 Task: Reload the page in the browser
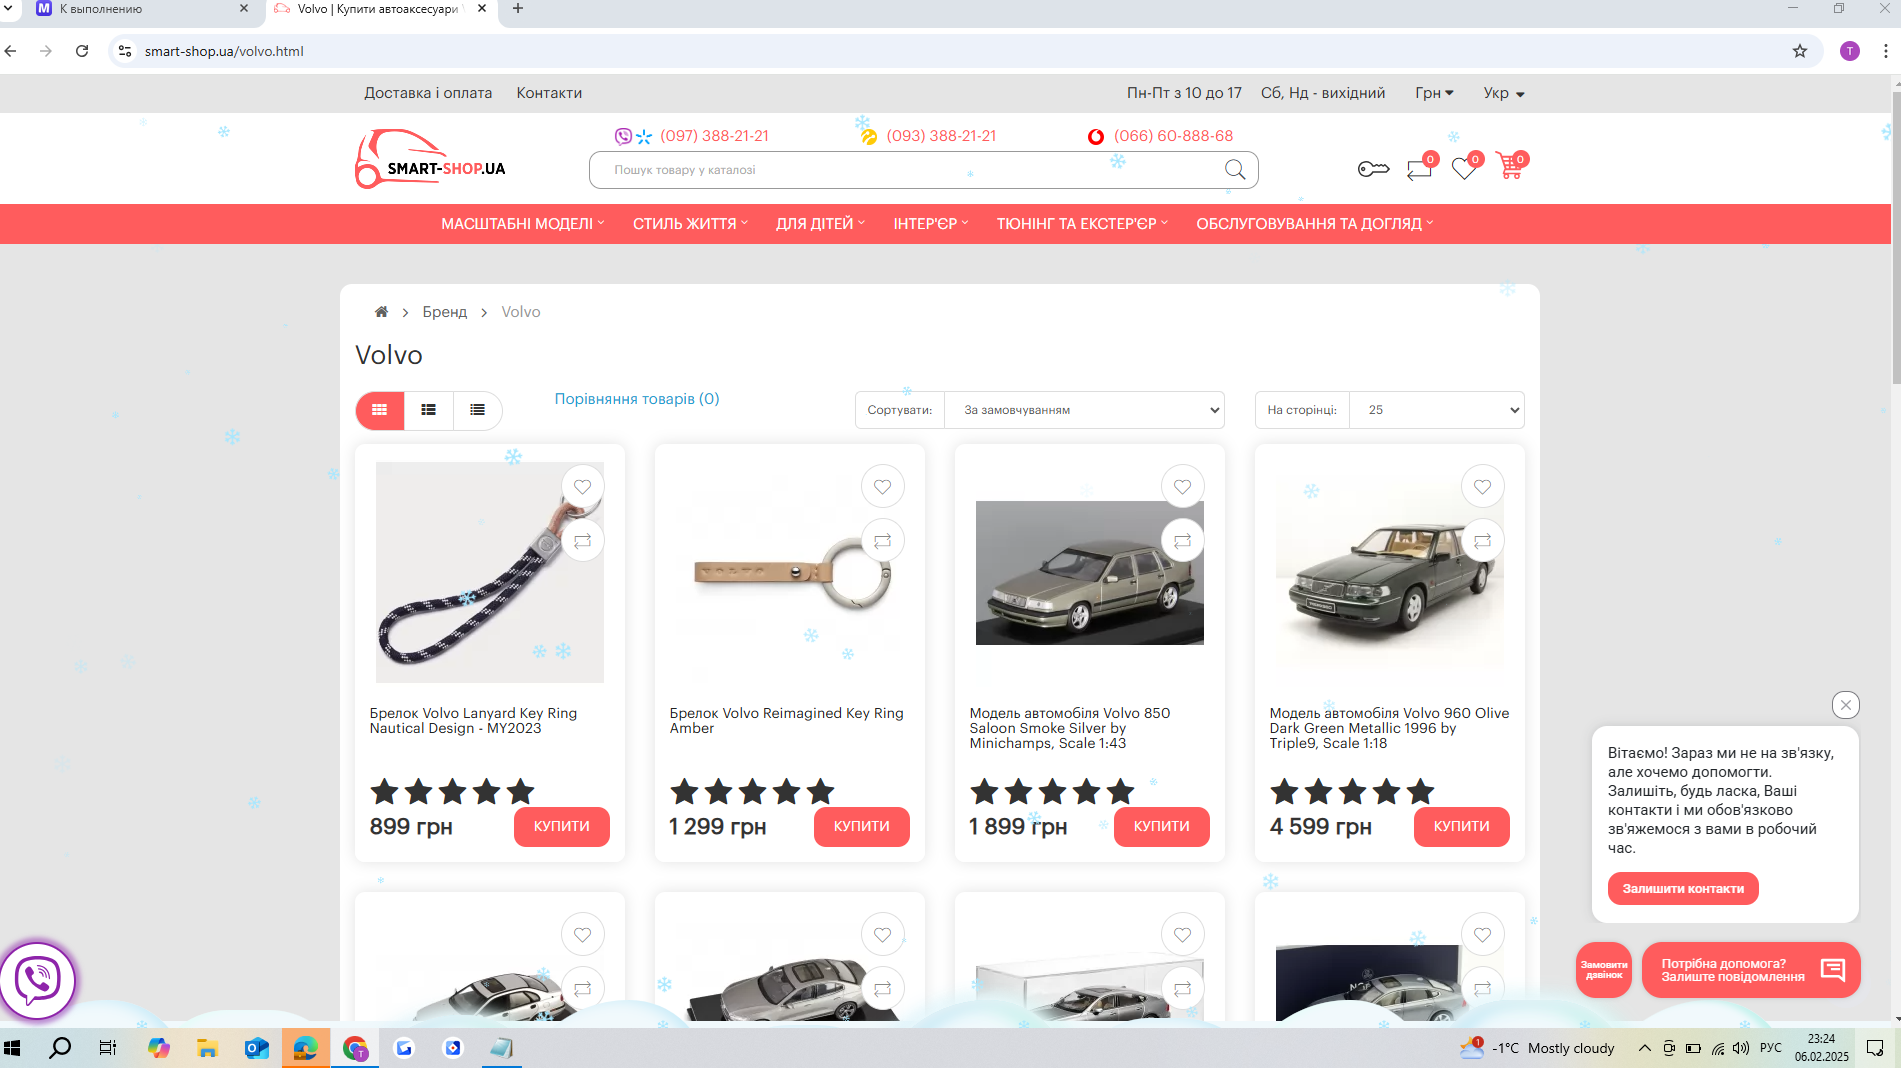[x=82, y=51]
